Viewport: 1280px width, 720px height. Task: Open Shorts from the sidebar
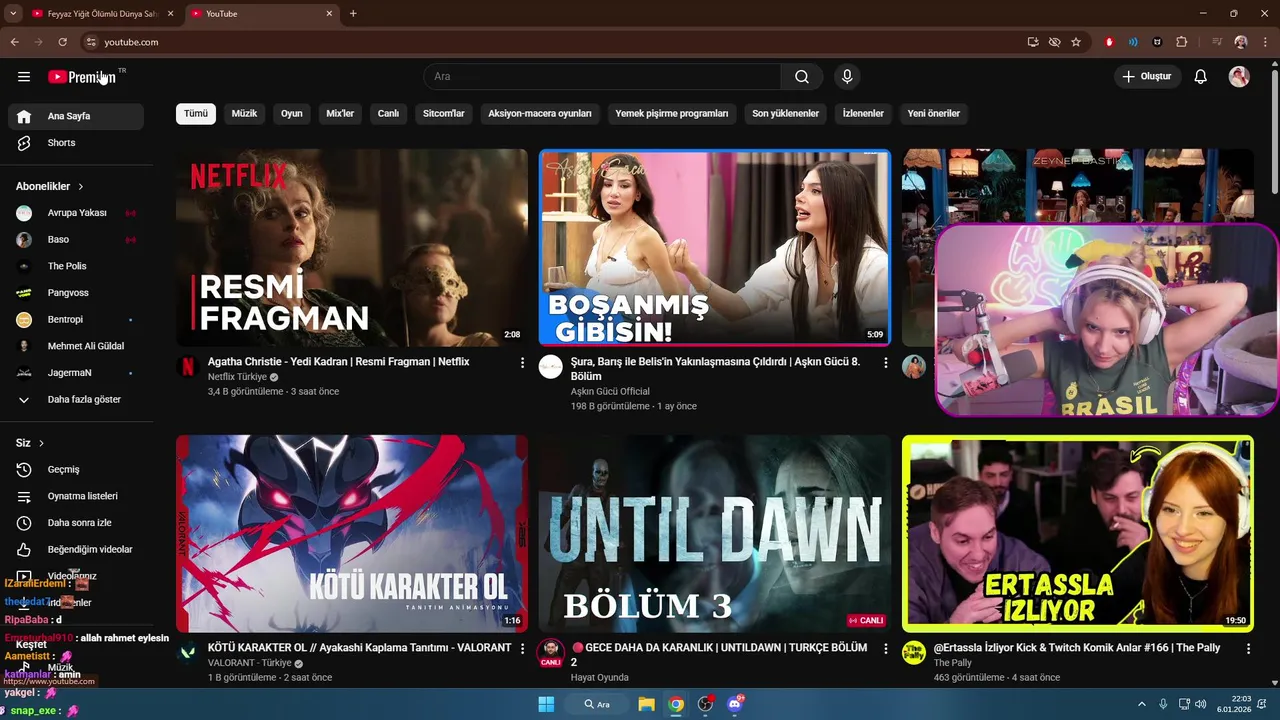point(76,143)
